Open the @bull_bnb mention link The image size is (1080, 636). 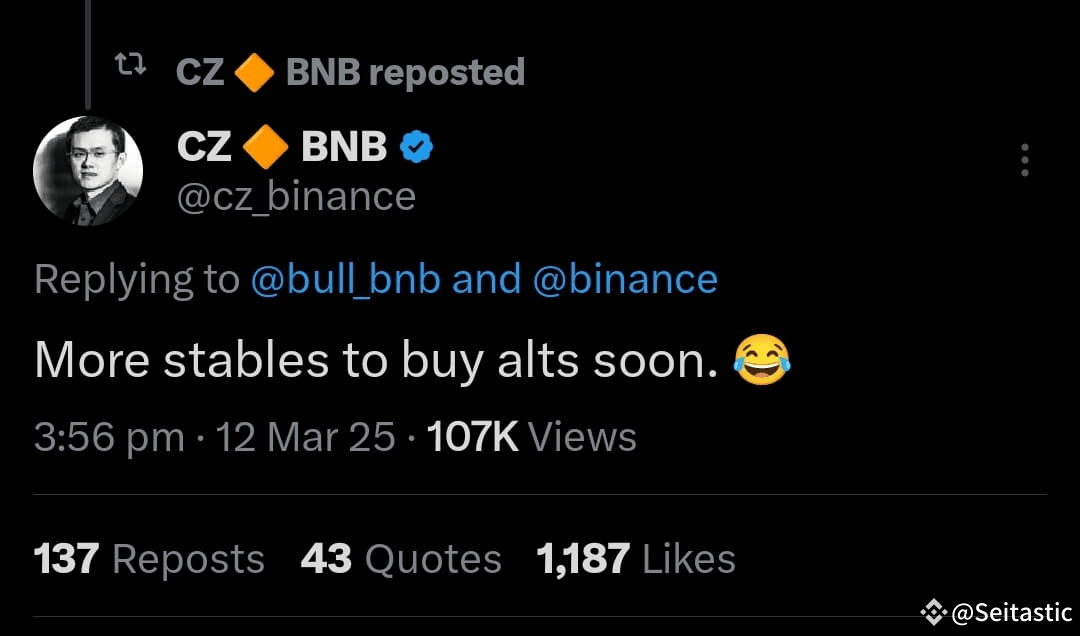pos(346,280)
